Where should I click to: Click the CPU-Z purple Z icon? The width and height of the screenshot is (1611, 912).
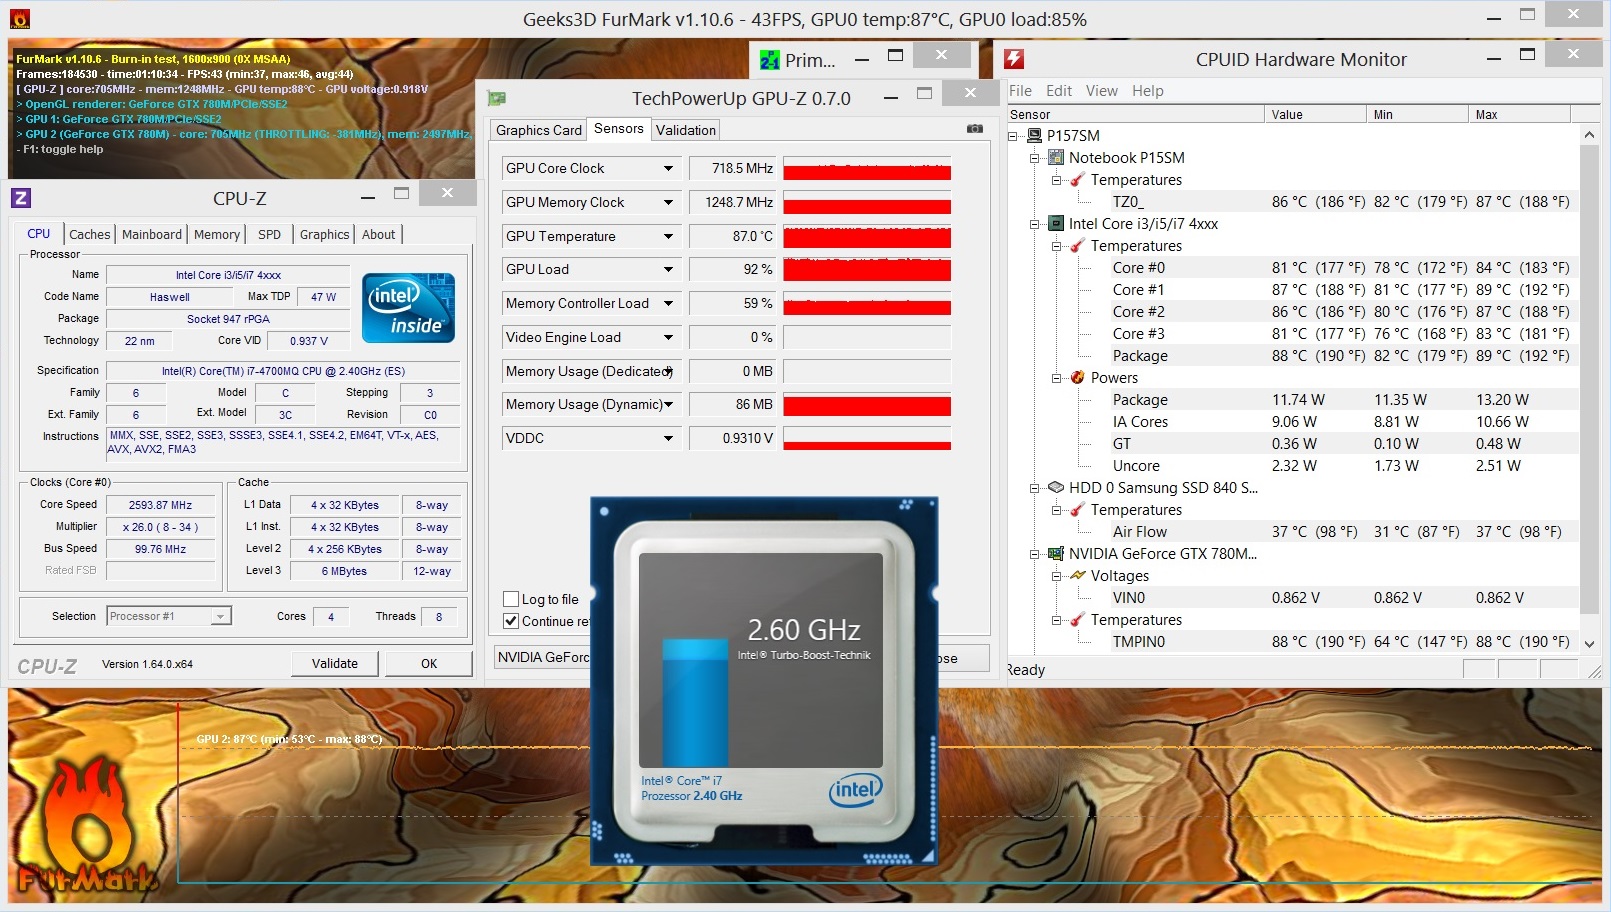point(21,198)
